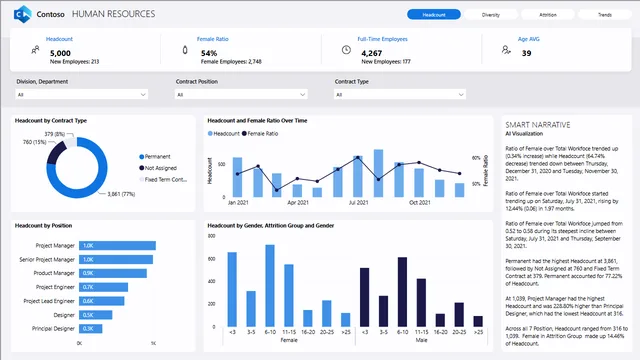Open the Attrition tab
This screenshot has width=640, height=360.
click(548, 15)
